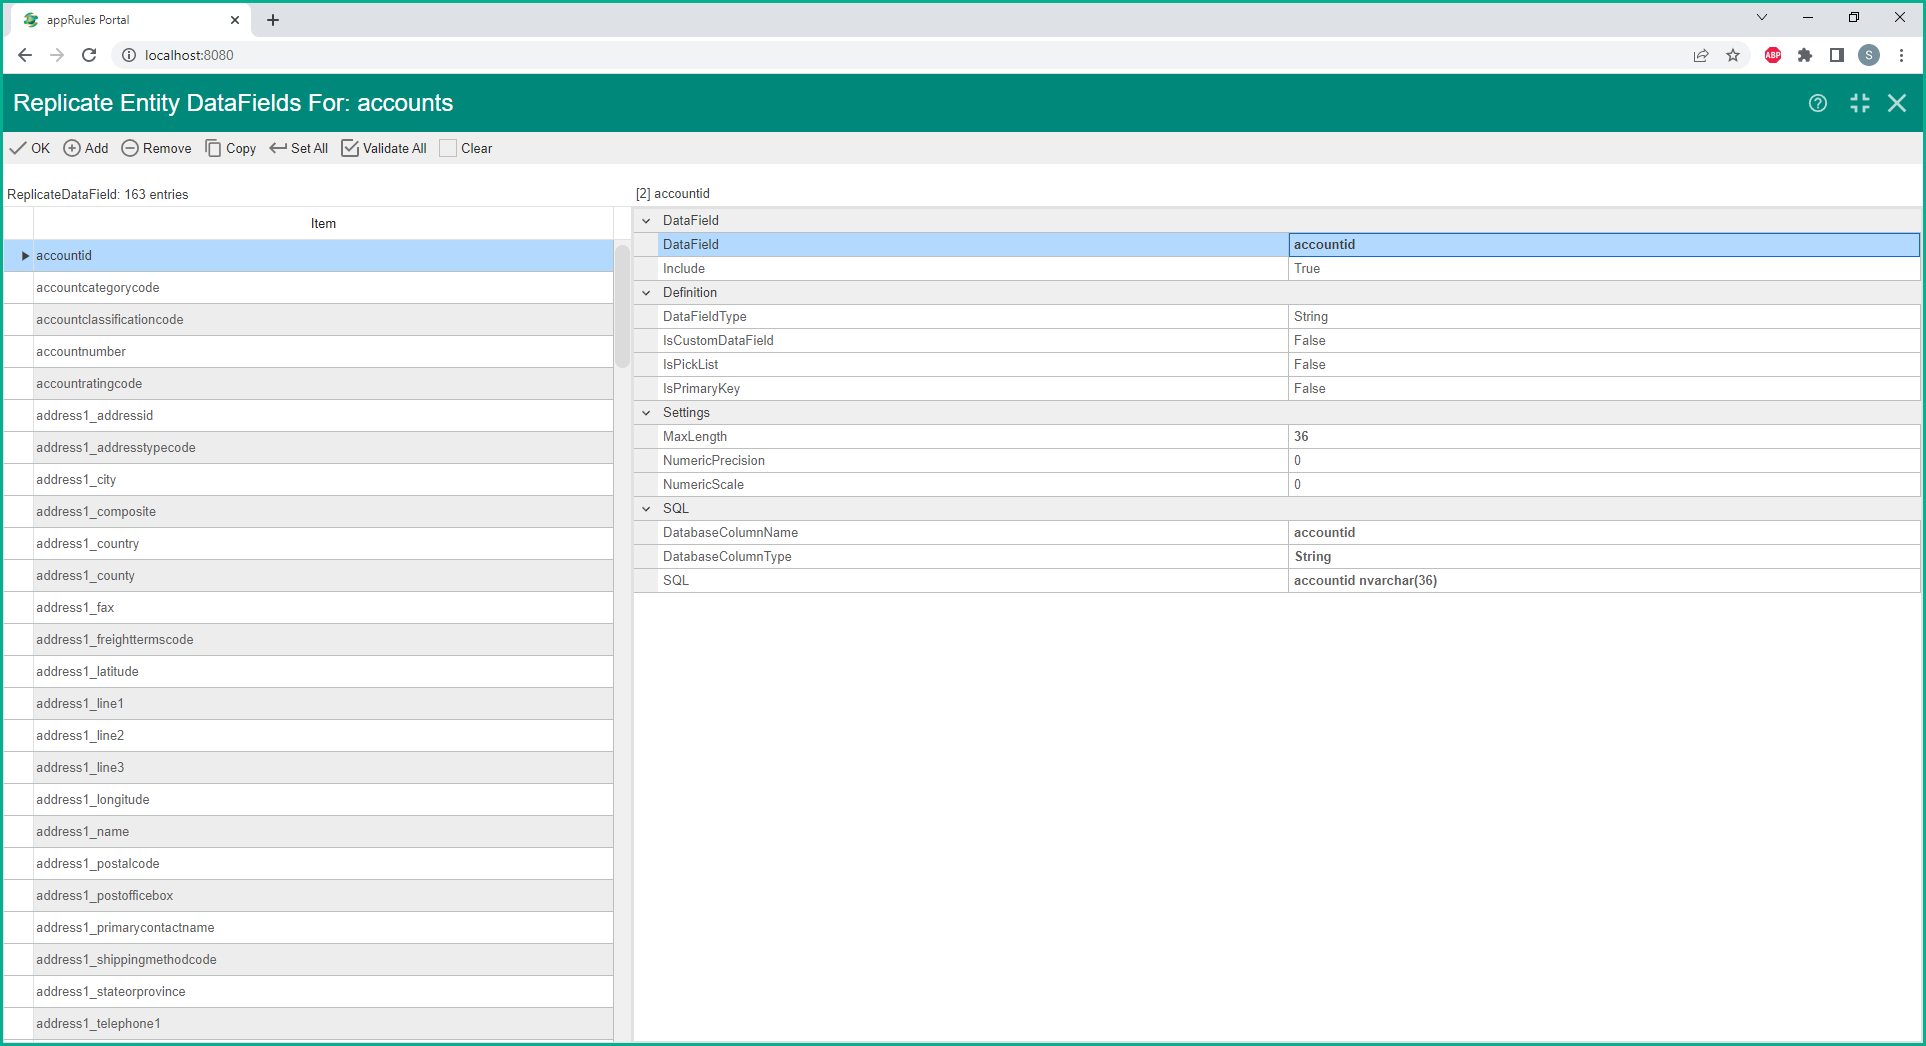Image resolution: width=1926 pixels, height=1046 pixels.
Task: Select the address1_latitude row
Action: tap(309, 672)
